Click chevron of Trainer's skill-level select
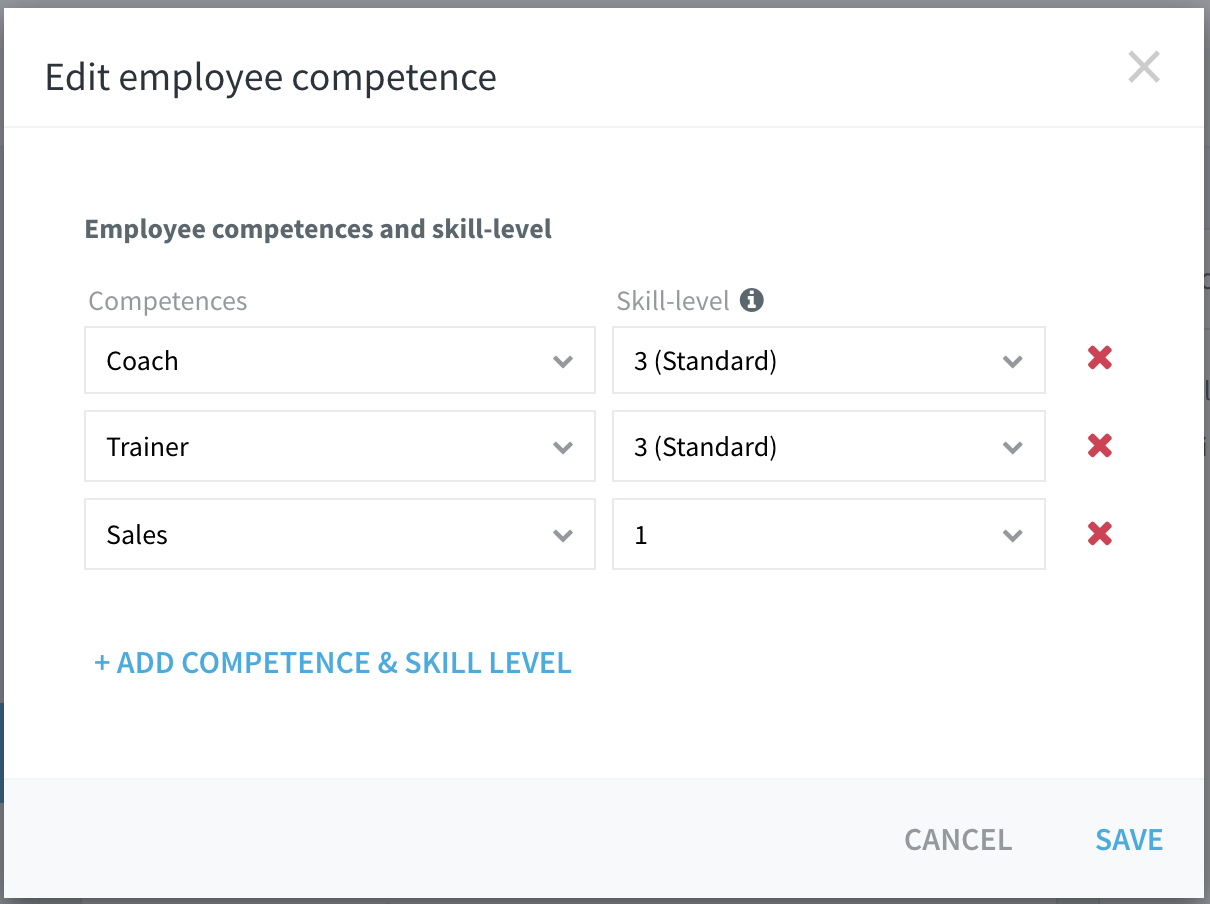1210x904 pixels. click(1013, 448)
